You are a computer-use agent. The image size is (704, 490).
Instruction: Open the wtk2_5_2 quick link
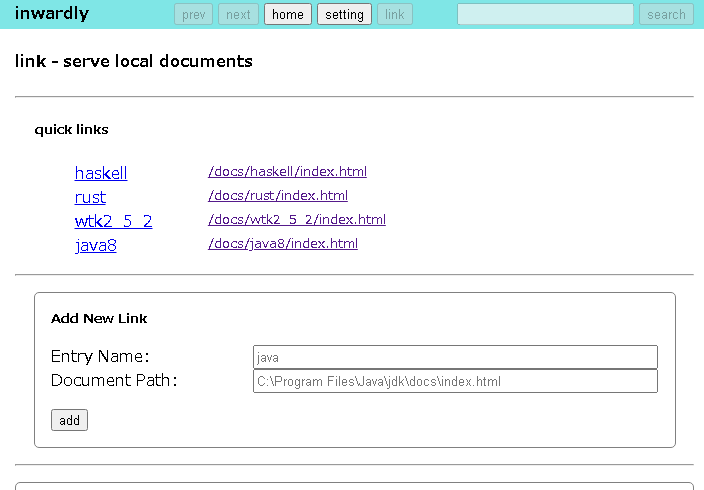114,221
